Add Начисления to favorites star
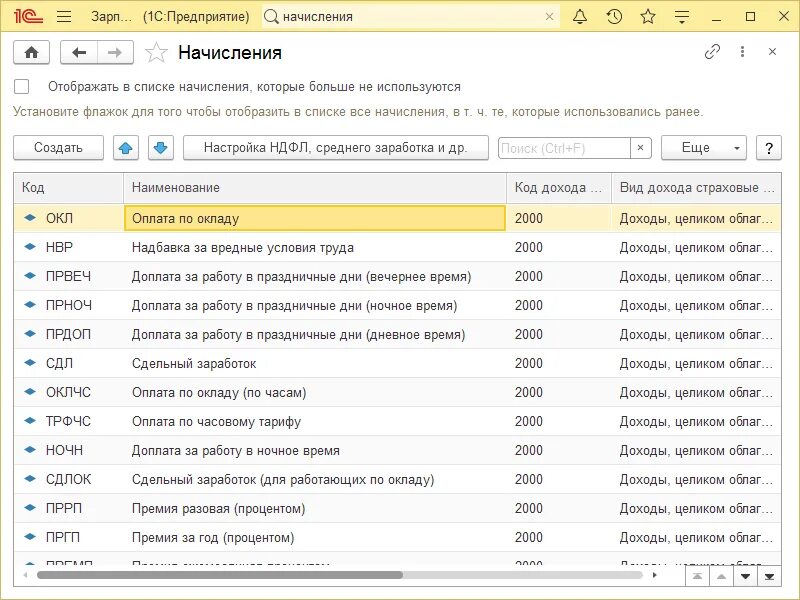800x600 pixels. 156,53
